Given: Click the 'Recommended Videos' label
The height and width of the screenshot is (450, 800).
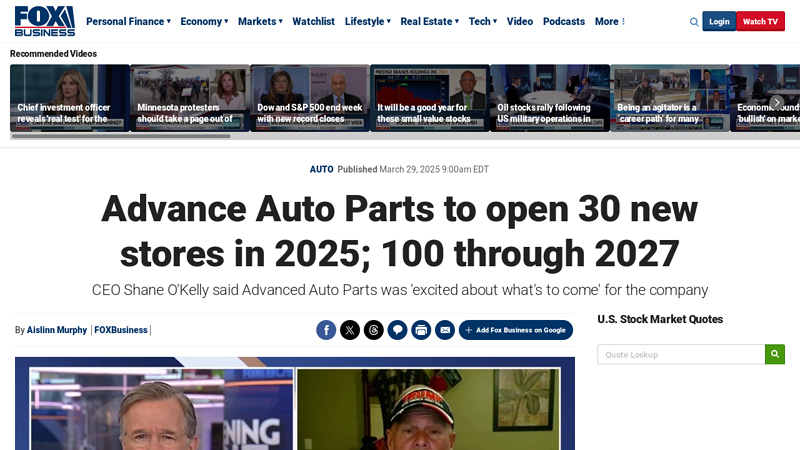Looking at the screenshot, I should (53, 54).
